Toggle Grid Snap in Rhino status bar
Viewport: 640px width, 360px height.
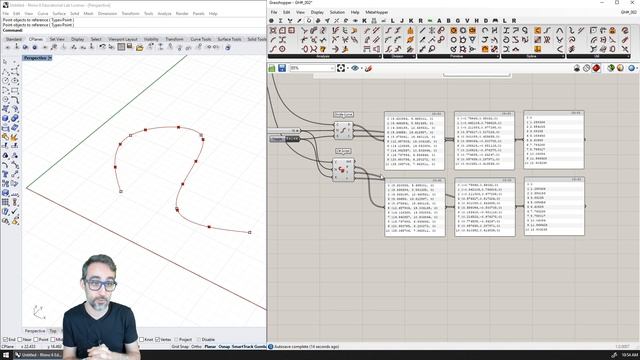[x=180, y=347]
